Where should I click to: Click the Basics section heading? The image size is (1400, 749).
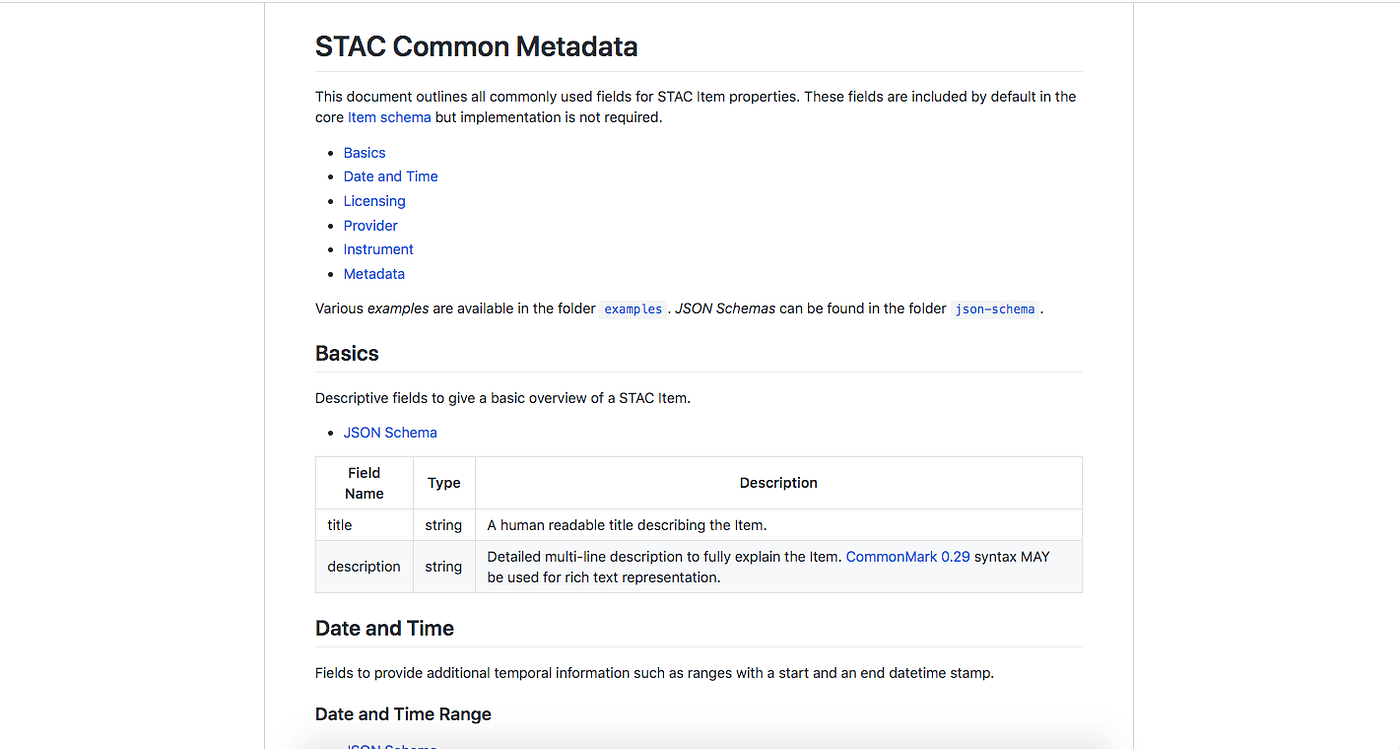tap(347, 353)
